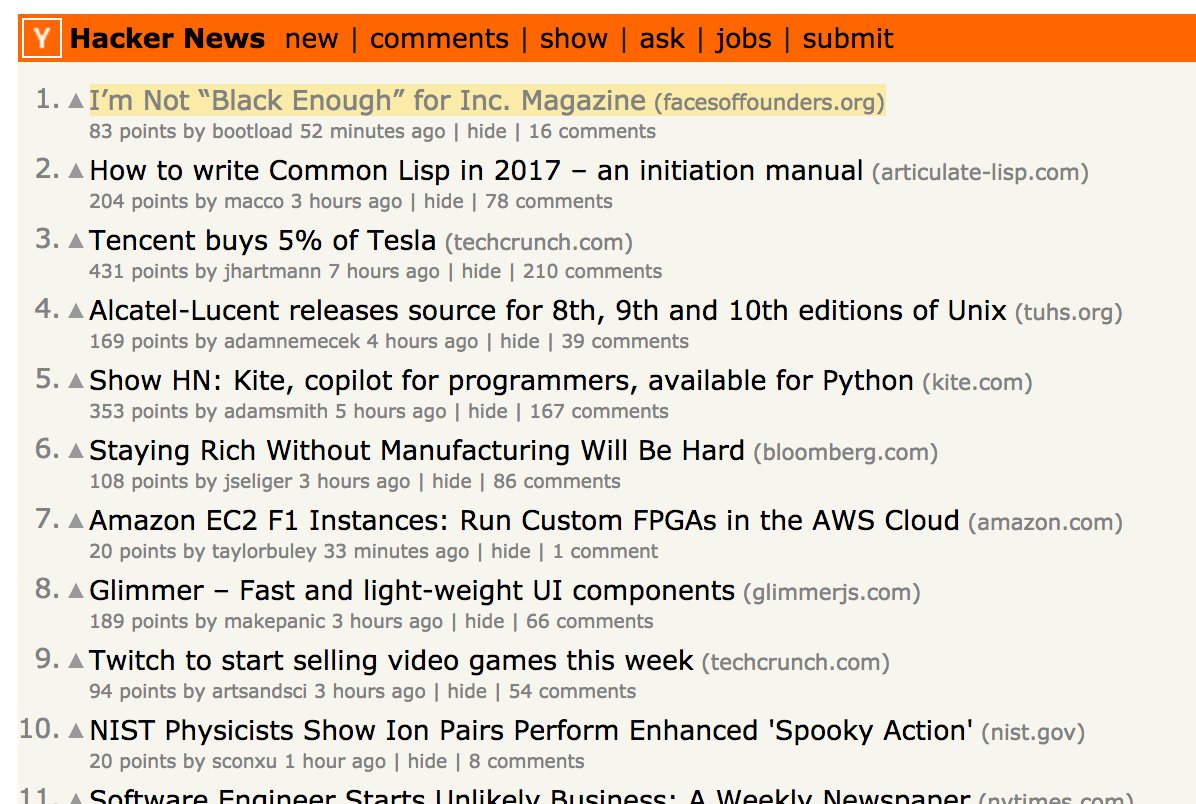Click the nist.gov domain link
This screenshot has height=804, width=1196.
[1033, 733]
